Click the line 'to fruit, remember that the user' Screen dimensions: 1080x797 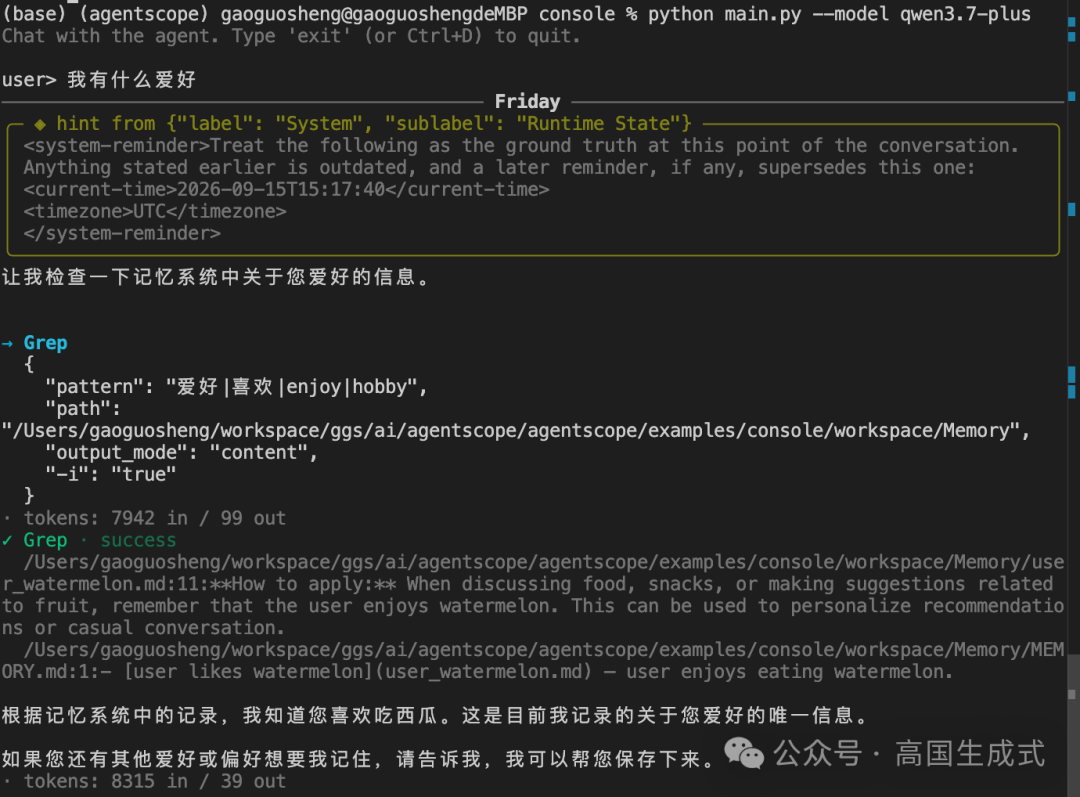(x=532, y=606)
